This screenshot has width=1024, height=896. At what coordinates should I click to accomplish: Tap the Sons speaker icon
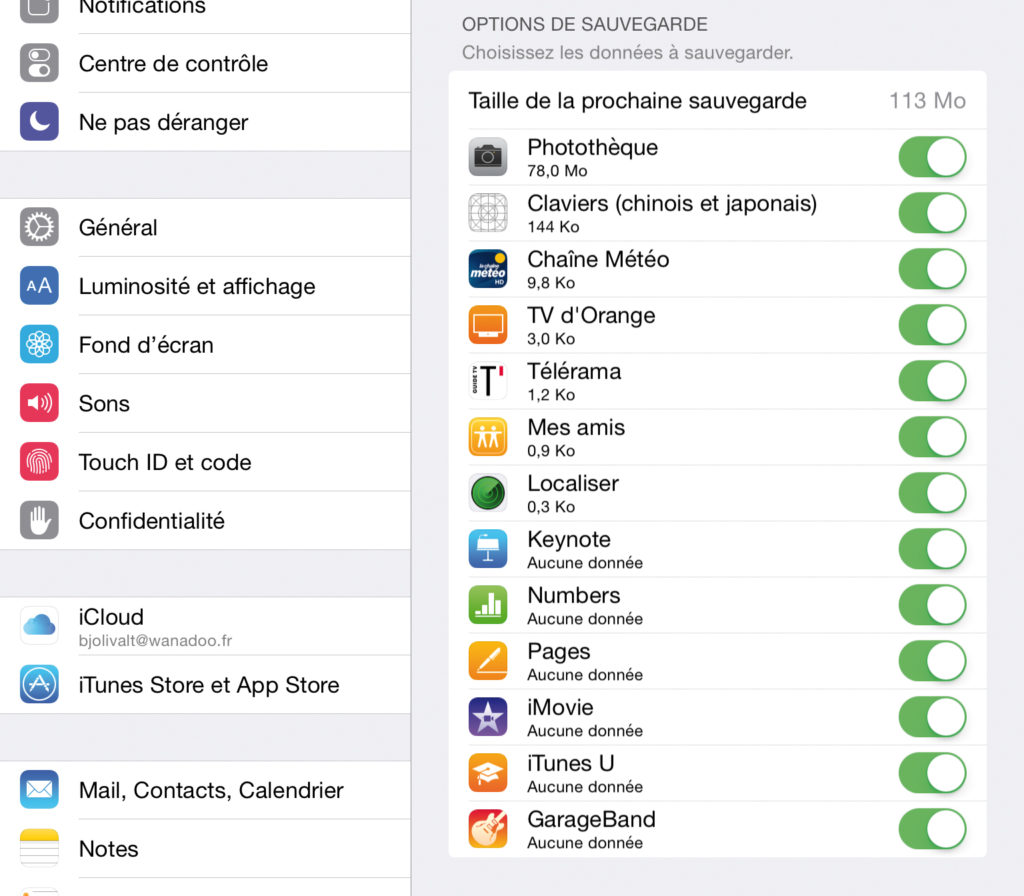pyautogui.click(x=39, y=403)
